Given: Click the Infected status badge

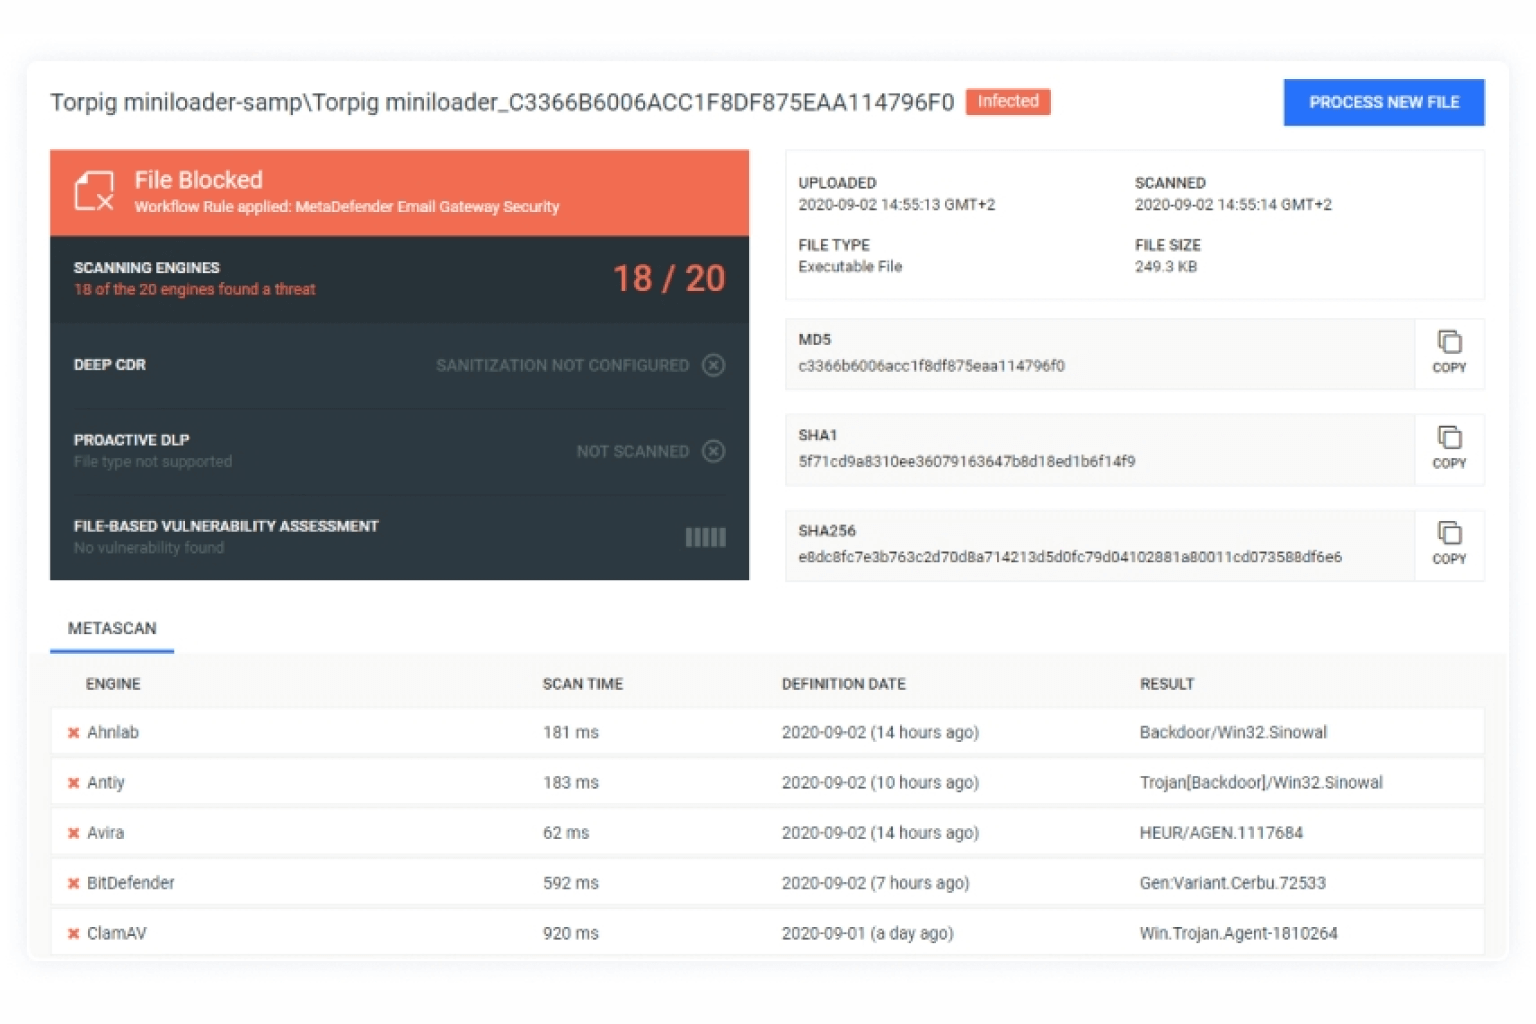Looking at the screenshot, I should click(x=1008, y=101).
